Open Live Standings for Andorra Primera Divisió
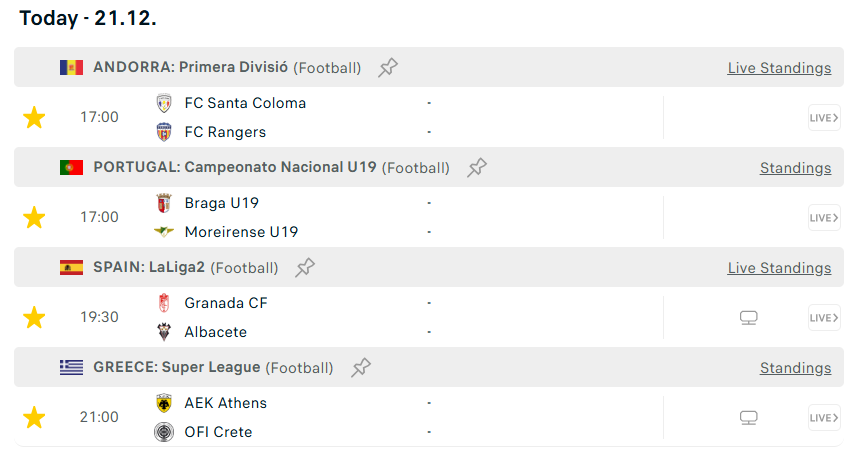The height and width of the screenshot is (456, 852). [779, 68]
